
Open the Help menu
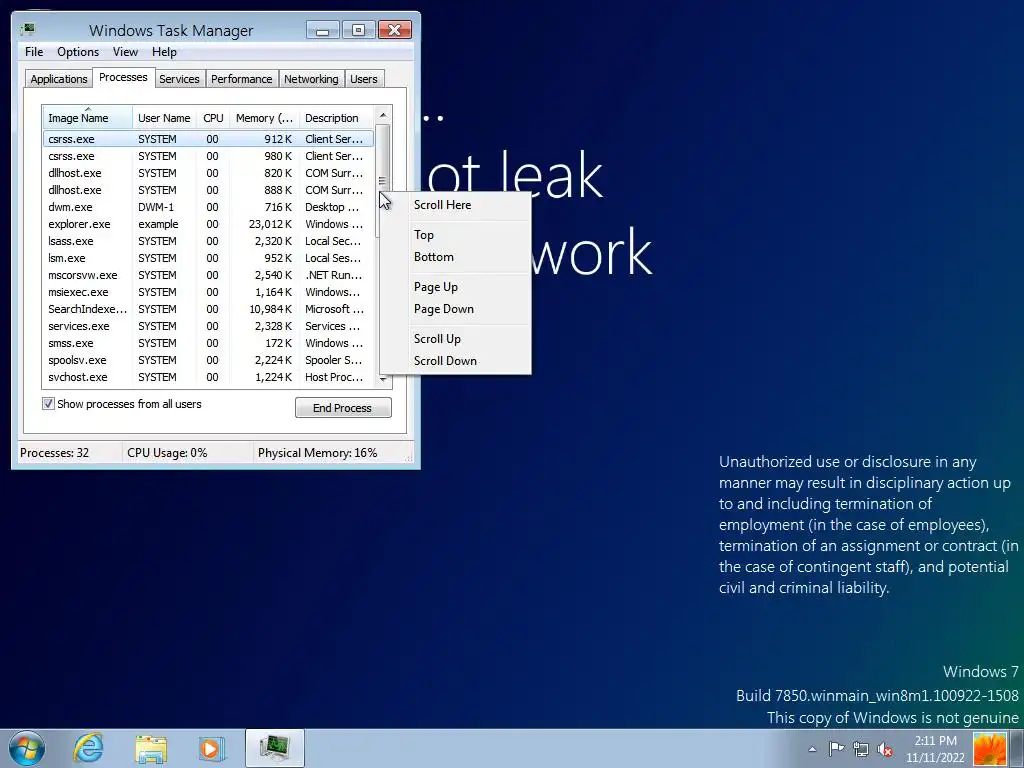164,52
